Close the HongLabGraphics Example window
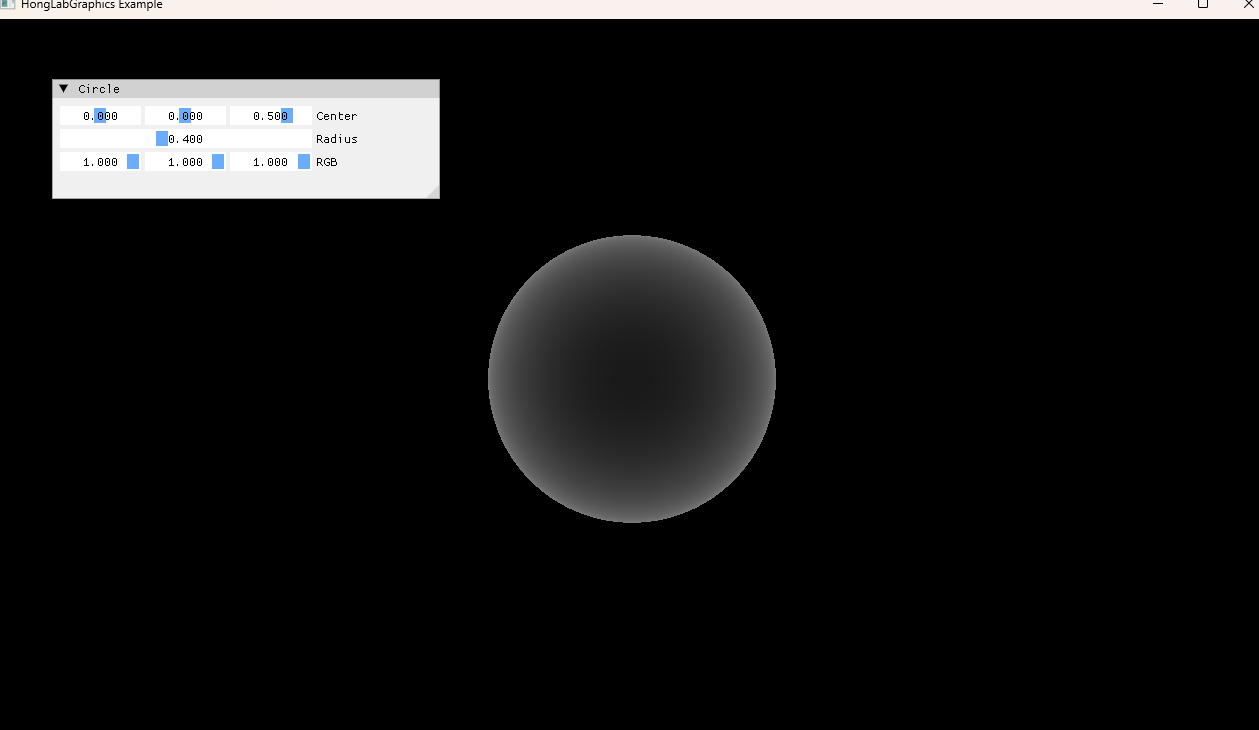 [1247, 5]
